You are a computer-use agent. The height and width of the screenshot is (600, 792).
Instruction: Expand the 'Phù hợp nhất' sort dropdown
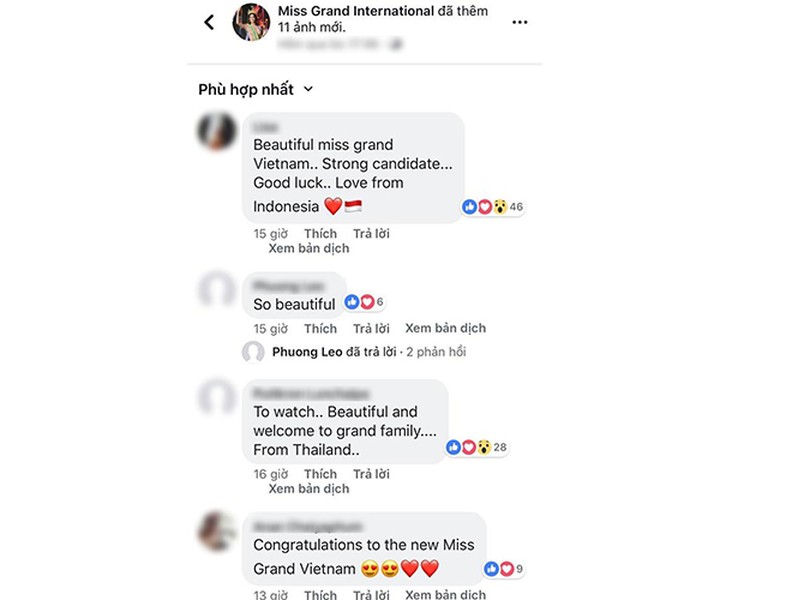[x=256, y=89]
